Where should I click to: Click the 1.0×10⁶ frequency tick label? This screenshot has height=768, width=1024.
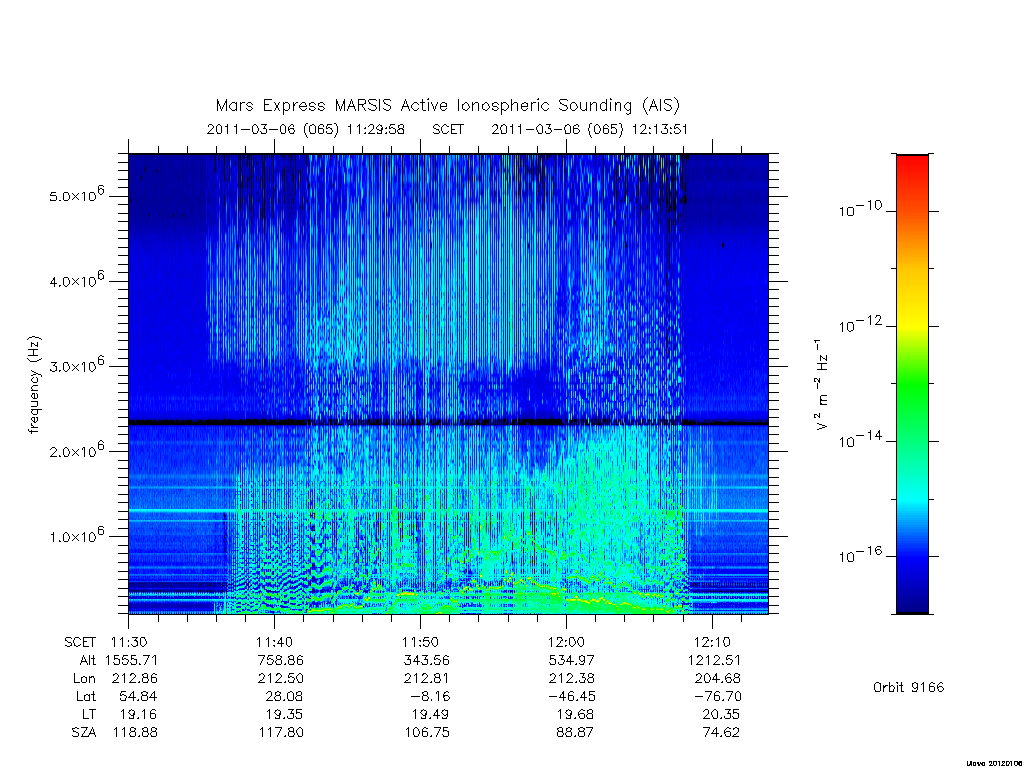(76, 535)
